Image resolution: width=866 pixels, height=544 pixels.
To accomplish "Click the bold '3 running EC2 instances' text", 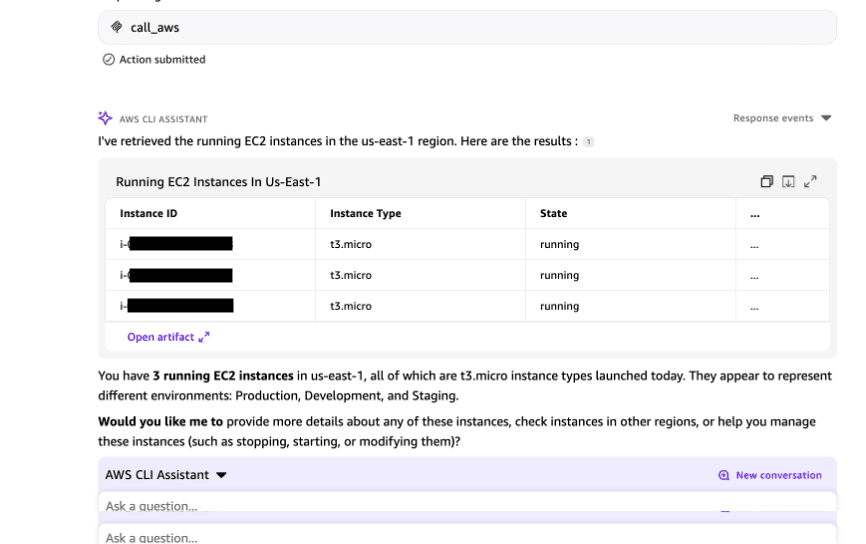I will click(x=223, y=376).
